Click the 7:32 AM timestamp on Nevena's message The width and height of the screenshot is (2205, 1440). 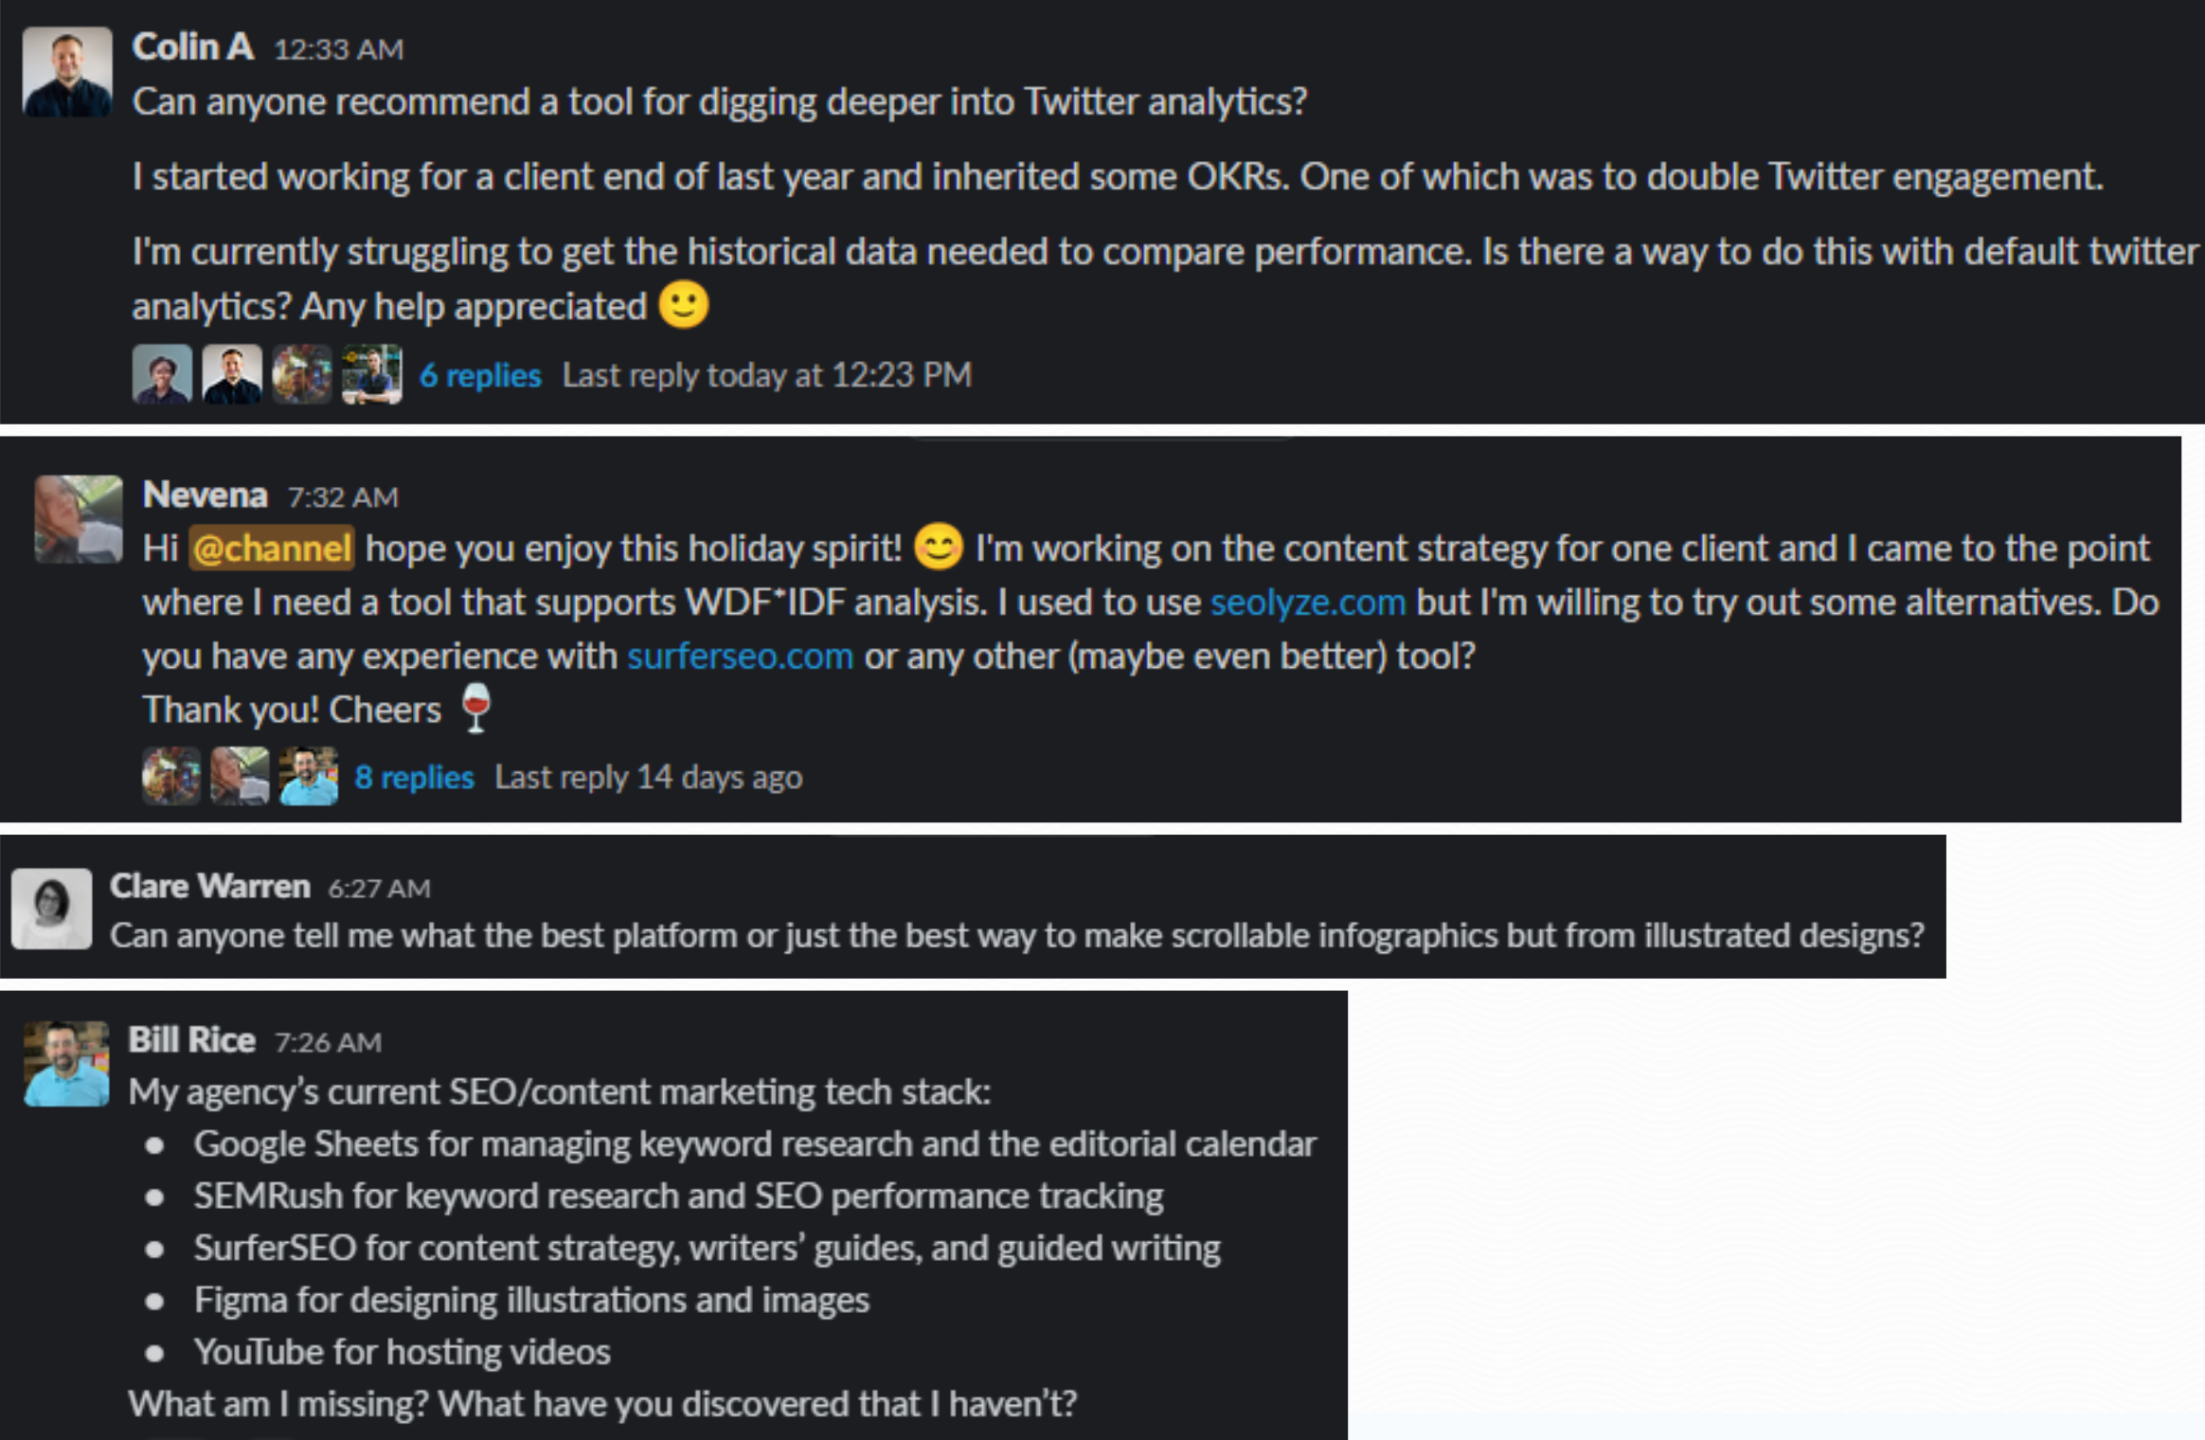(x=343, y=497)
